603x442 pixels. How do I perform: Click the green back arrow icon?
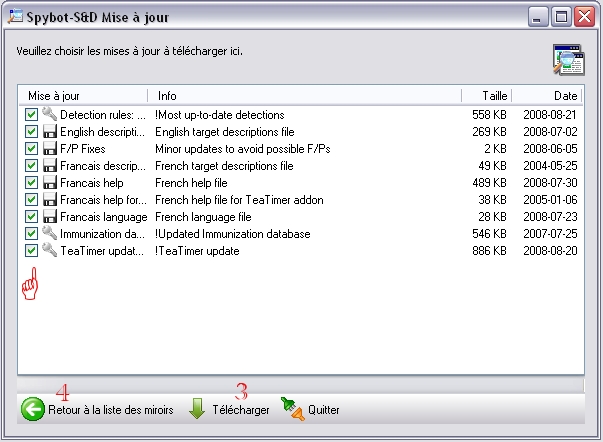pos(33,409)
